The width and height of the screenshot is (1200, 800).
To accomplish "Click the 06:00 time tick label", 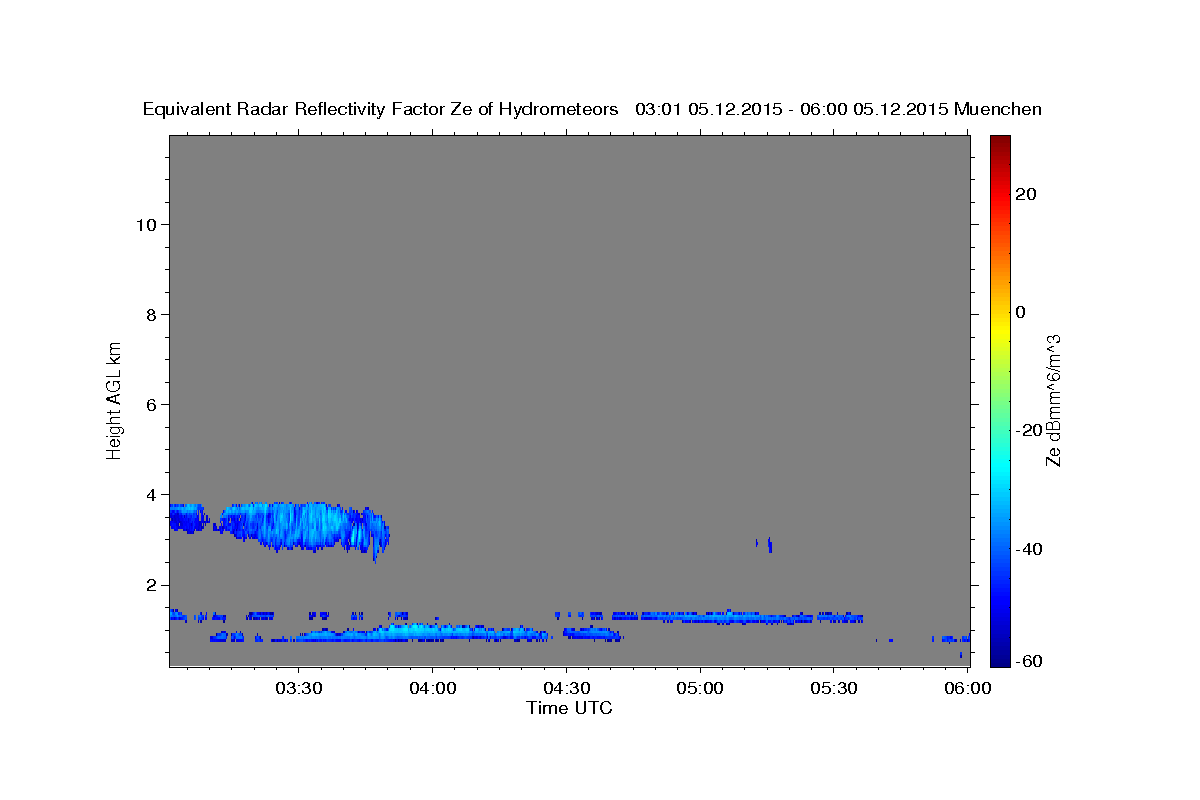I will pyautogui.click(x=969, y=689).
